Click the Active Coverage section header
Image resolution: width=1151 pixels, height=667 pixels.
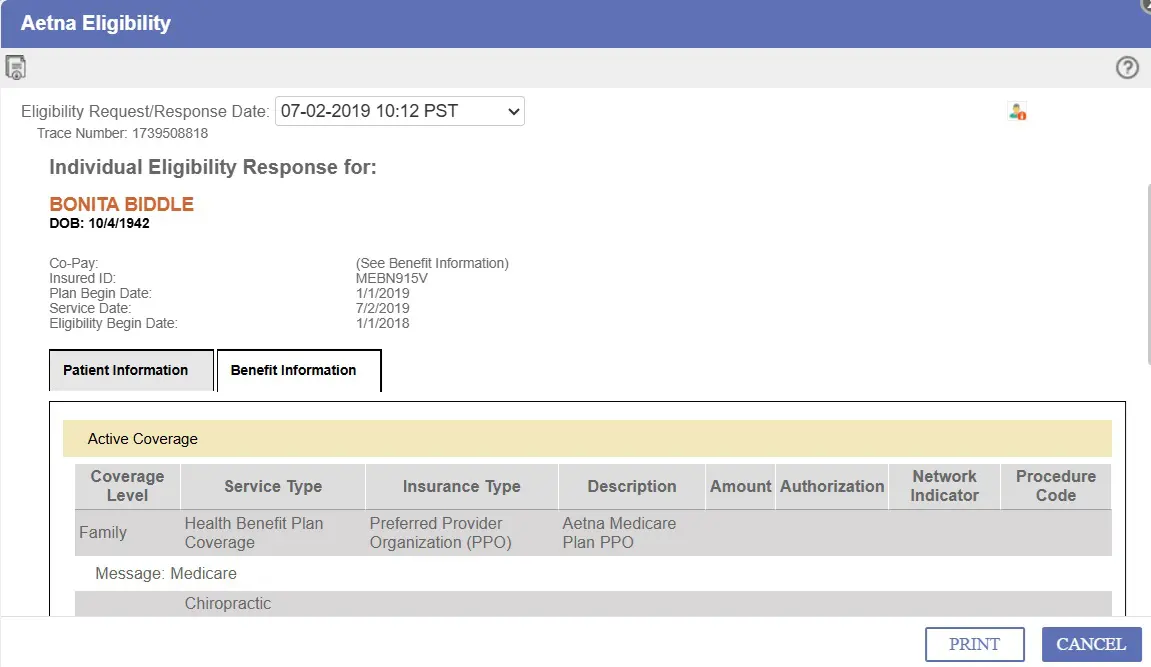[x=587, y=439]
